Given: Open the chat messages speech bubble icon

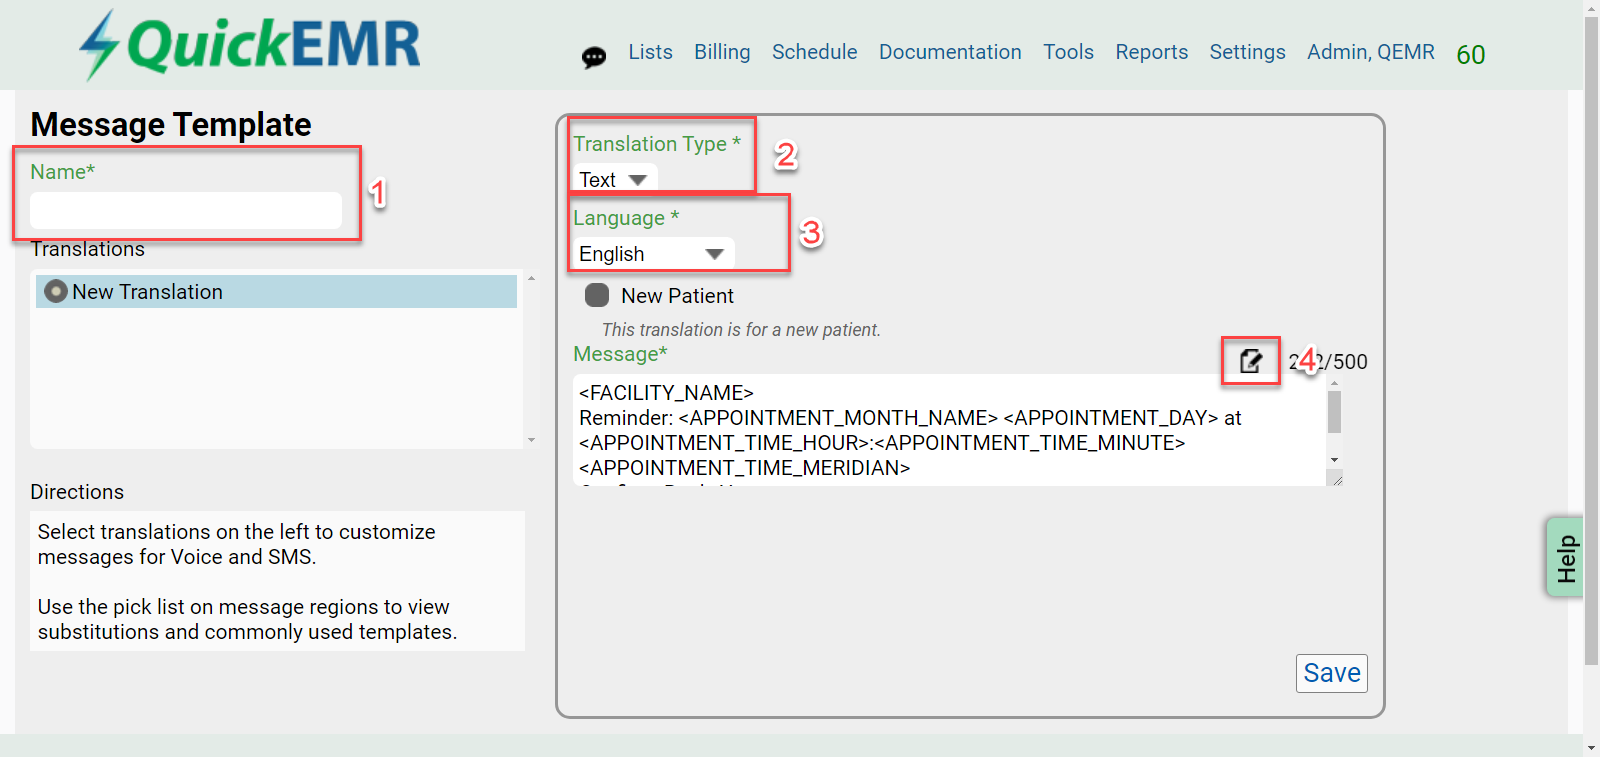Looking at the screenshot, I should coord(594,57).
